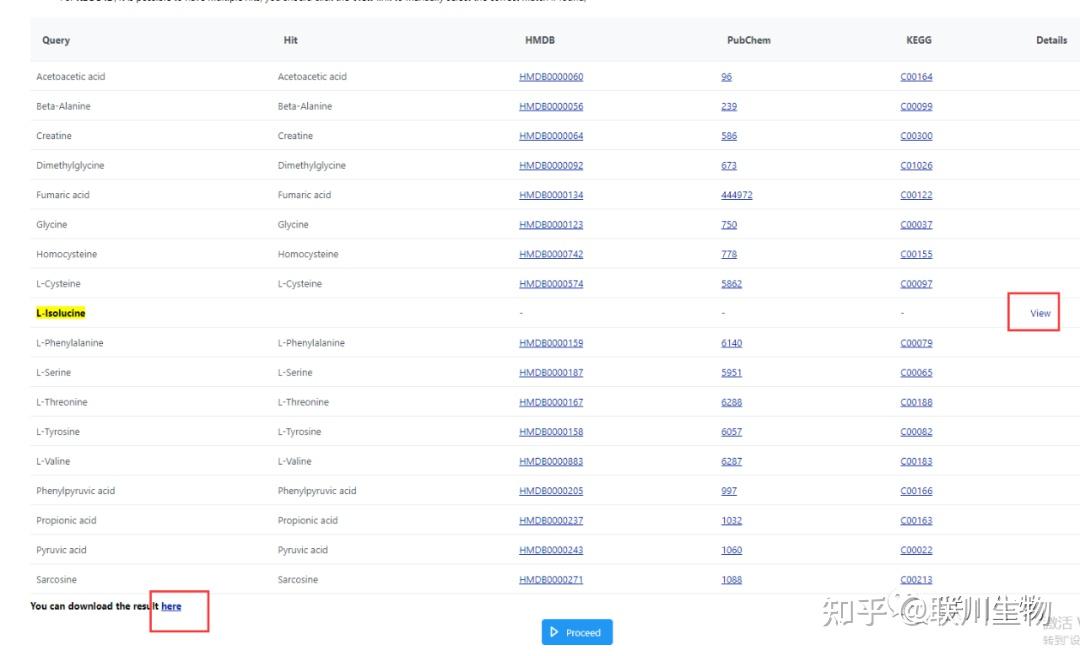This screenshot has width=1080, height=656.
Task: Open KEGG link C00163
Action: click(x=916, y=521)
